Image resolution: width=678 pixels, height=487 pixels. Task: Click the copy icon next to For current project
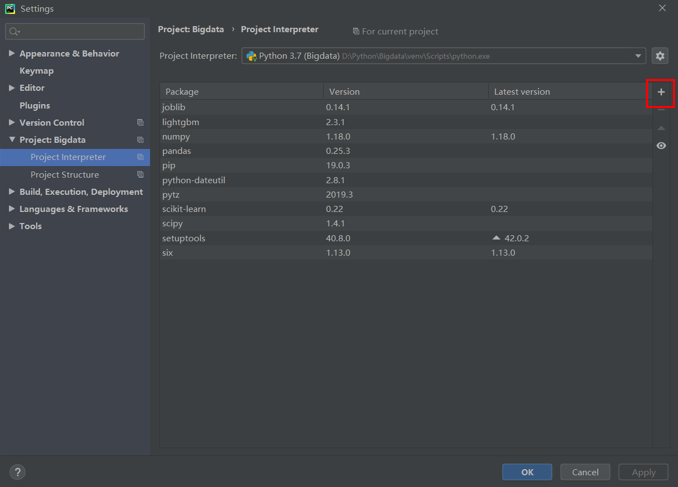coord(356,32)
